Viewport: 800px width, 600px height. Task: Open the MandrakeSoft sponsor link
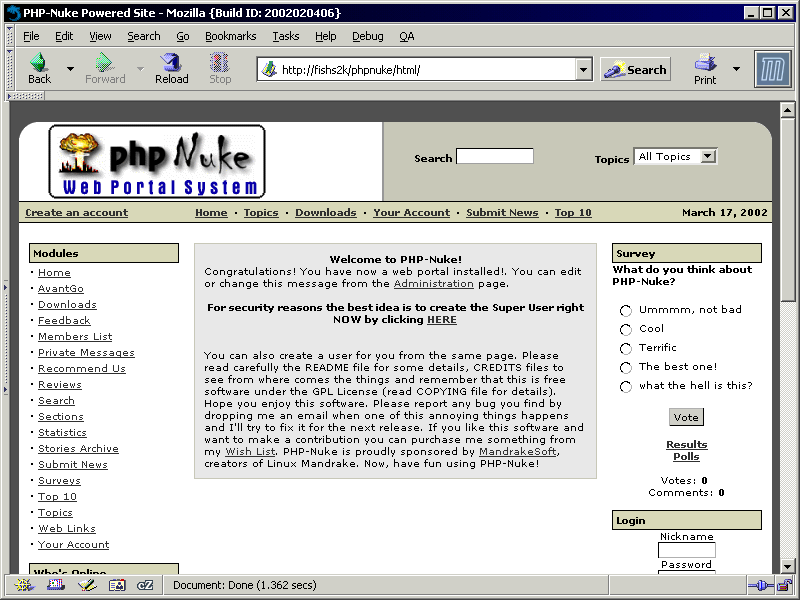click(x=518, y=452)
